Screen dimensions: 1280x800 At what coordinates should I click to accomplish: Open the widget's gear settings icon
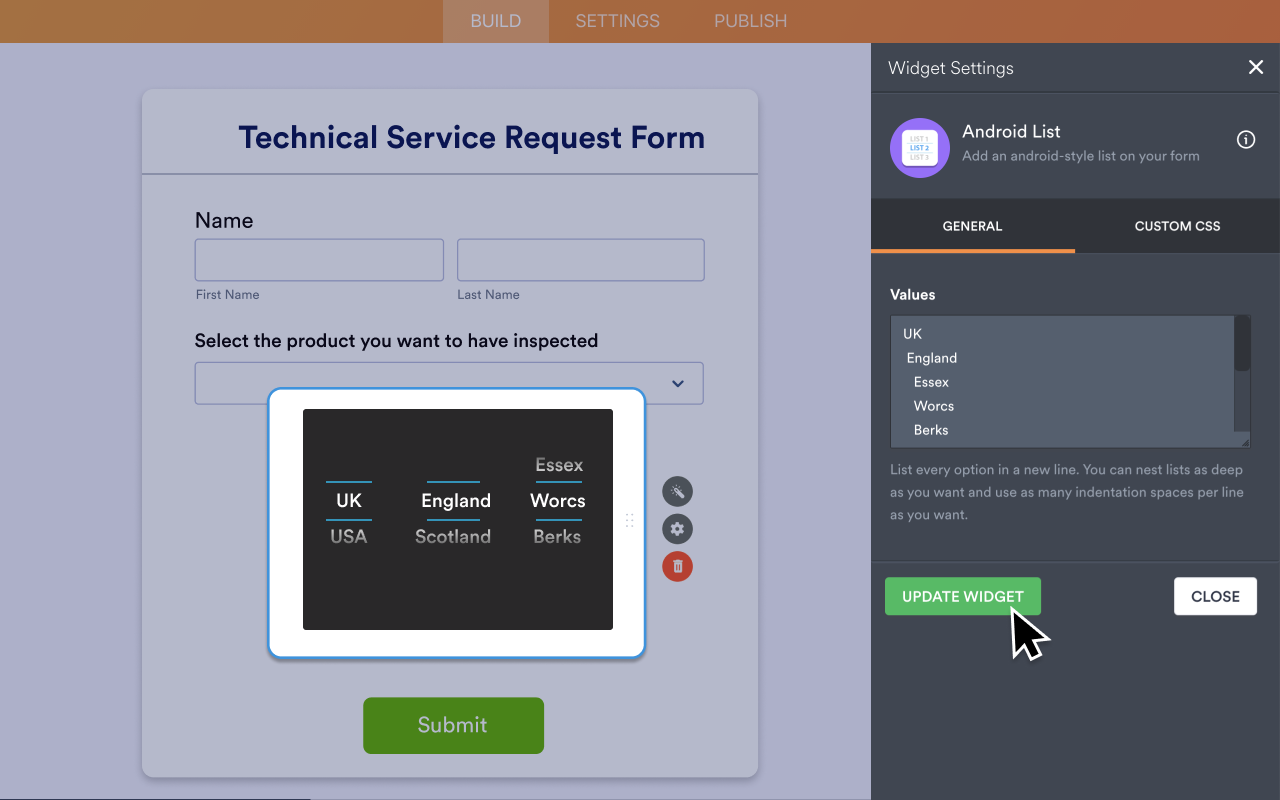tap(677, 528)
